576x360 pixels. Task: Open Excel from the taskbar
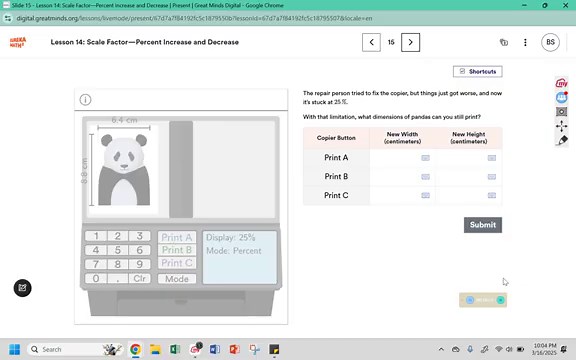tap(175, 349)
